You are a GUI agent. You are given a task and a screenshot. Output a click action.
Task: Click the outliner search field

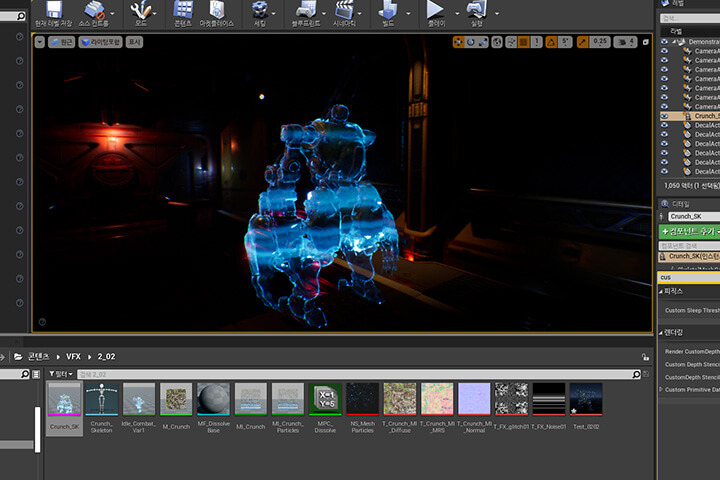[x=690, y=18]
